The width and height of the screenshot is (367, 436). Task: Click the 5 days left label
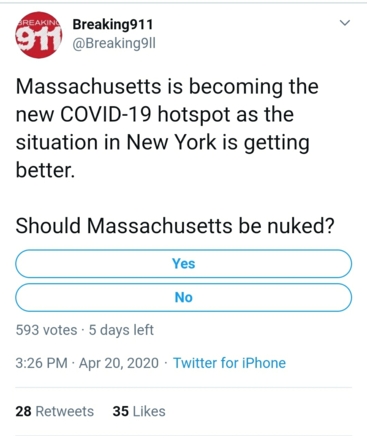click(121, 330)
